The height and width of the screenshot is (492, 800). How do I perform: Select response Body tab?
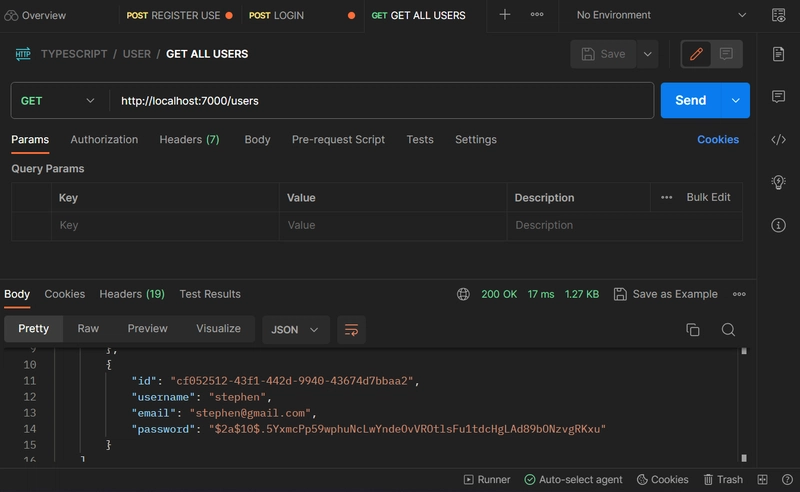tap(17, 294)
